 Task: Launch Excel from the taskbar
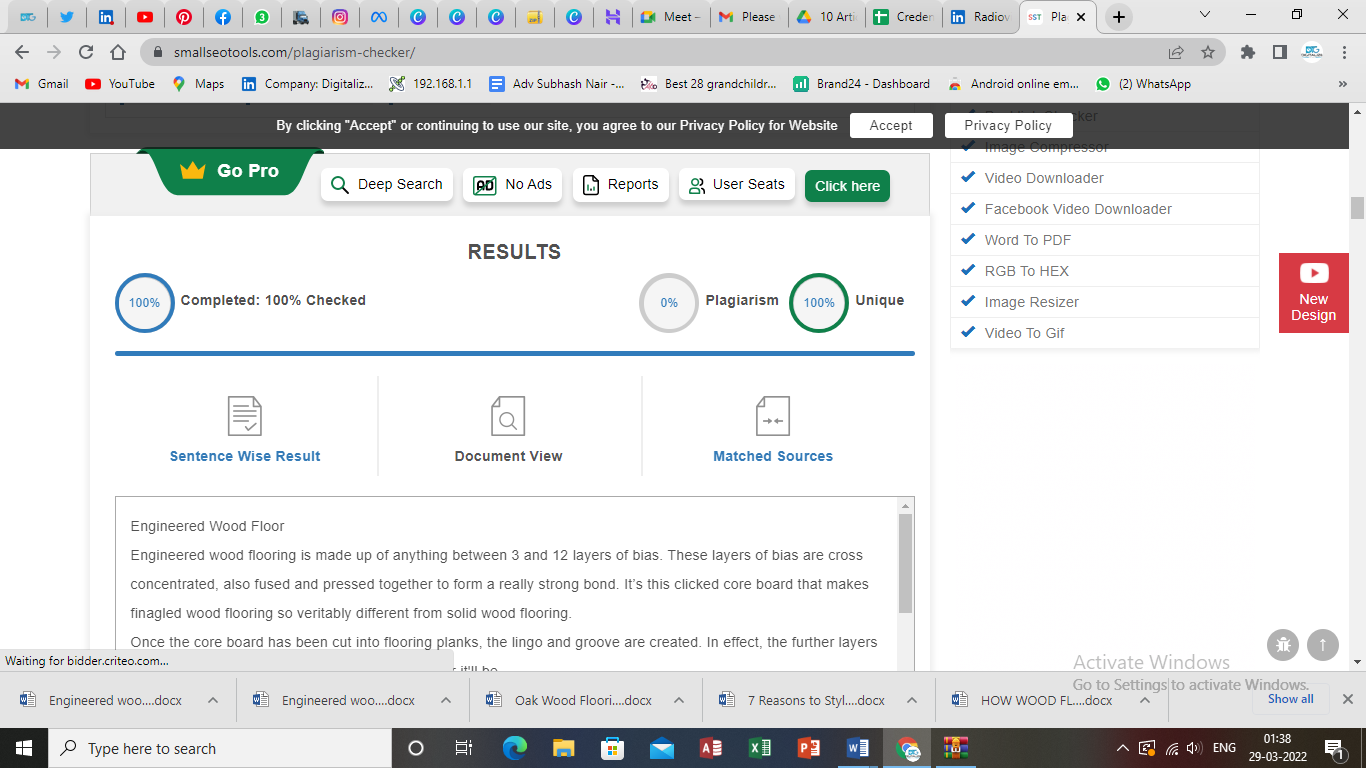coord(760,748)
